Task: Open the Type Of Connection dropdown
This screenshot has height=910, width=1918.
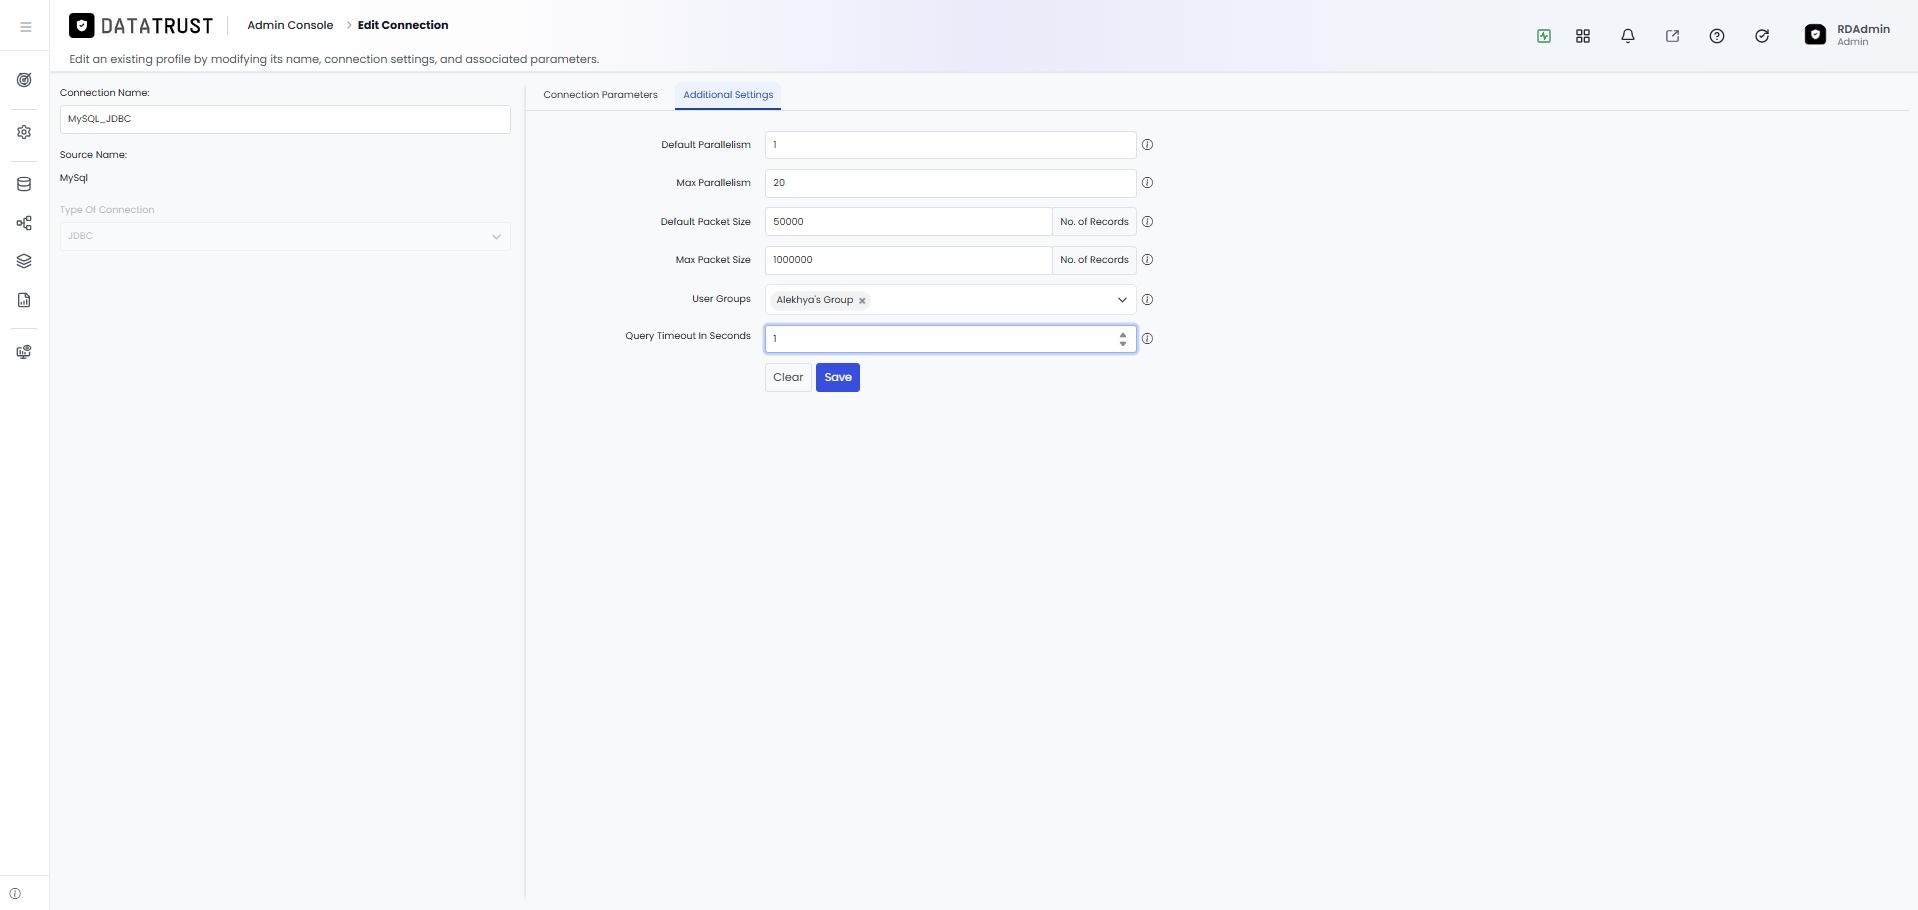Action: point(285,236)
